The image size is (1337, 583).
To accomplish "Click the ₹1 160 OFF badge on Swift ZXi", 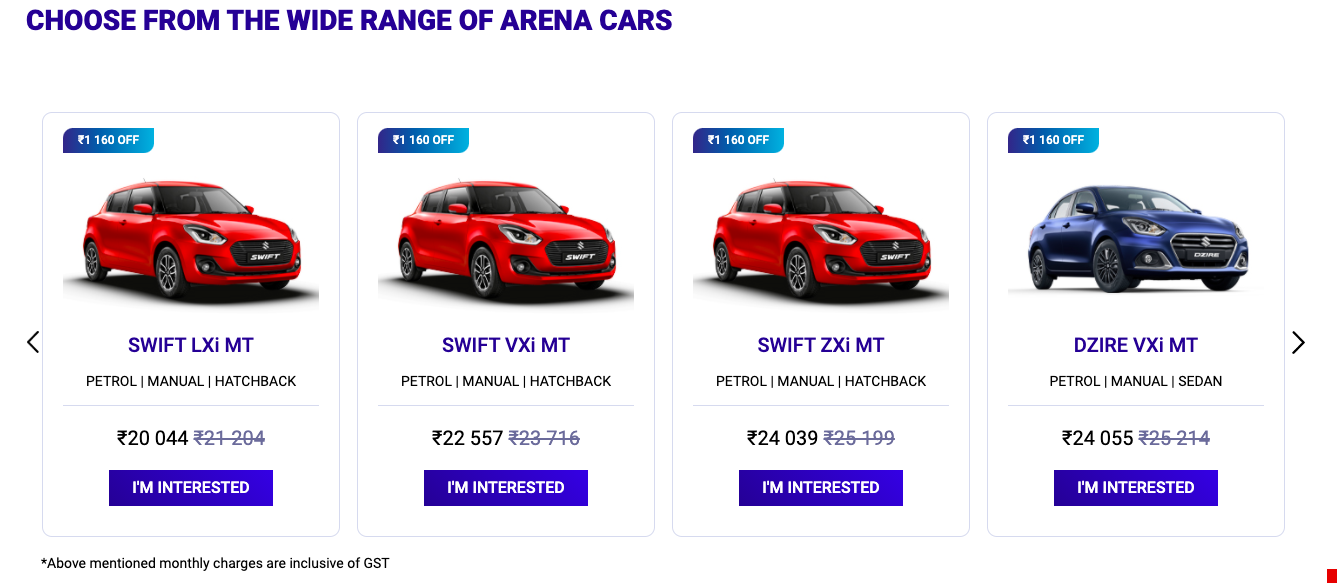I will (738, 140).
